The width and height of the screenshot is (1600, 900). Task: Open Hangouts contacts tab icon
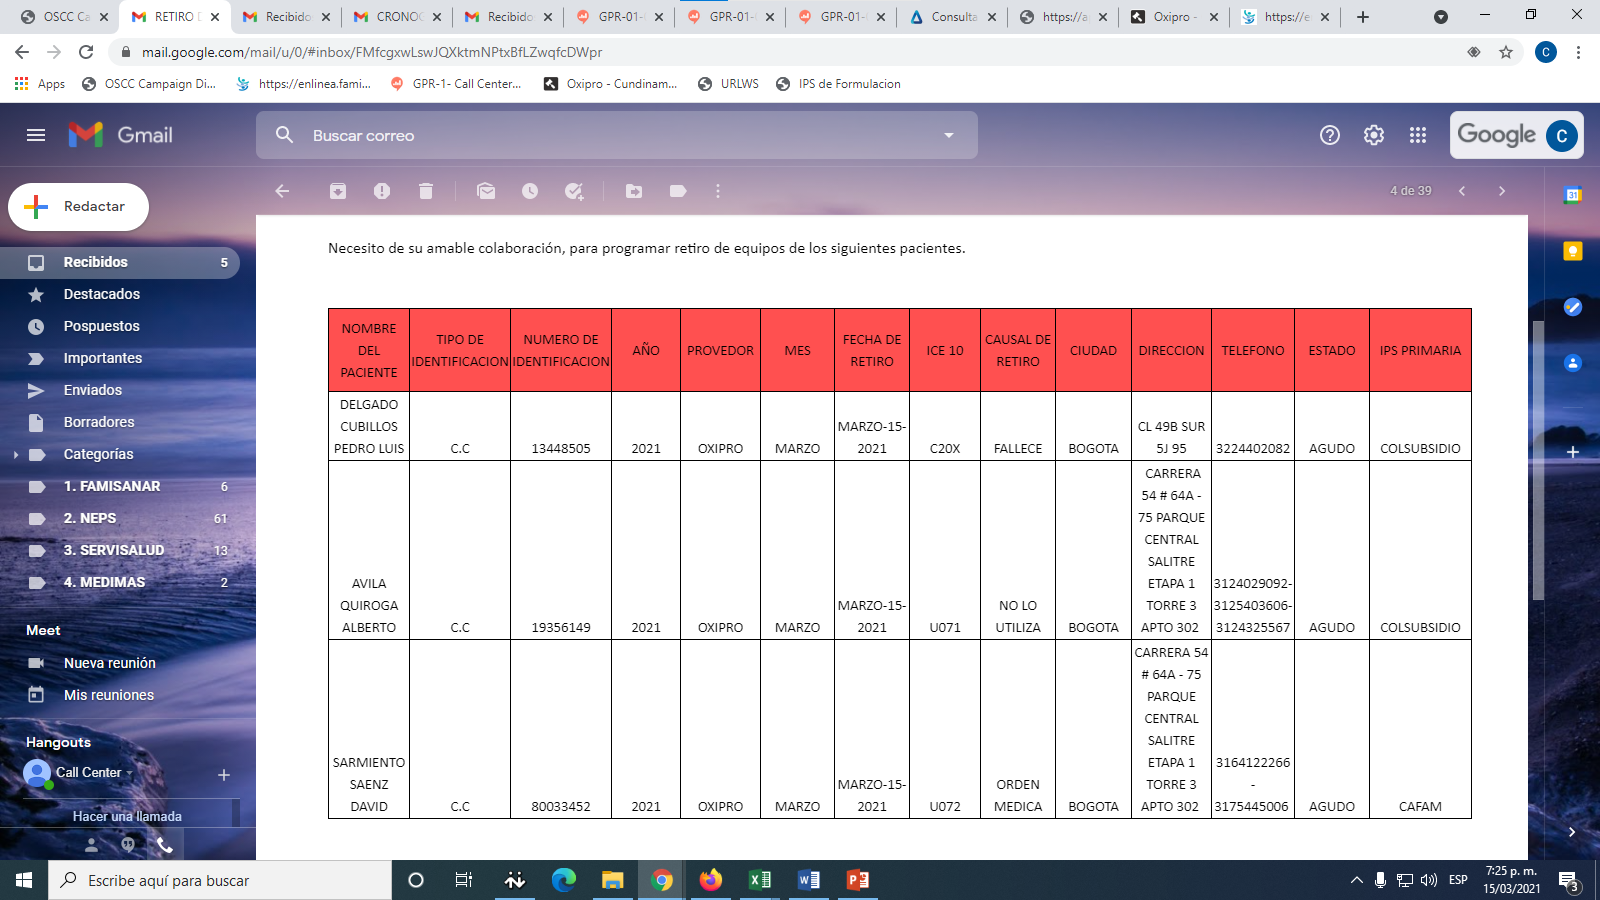[x=91, y=845]
